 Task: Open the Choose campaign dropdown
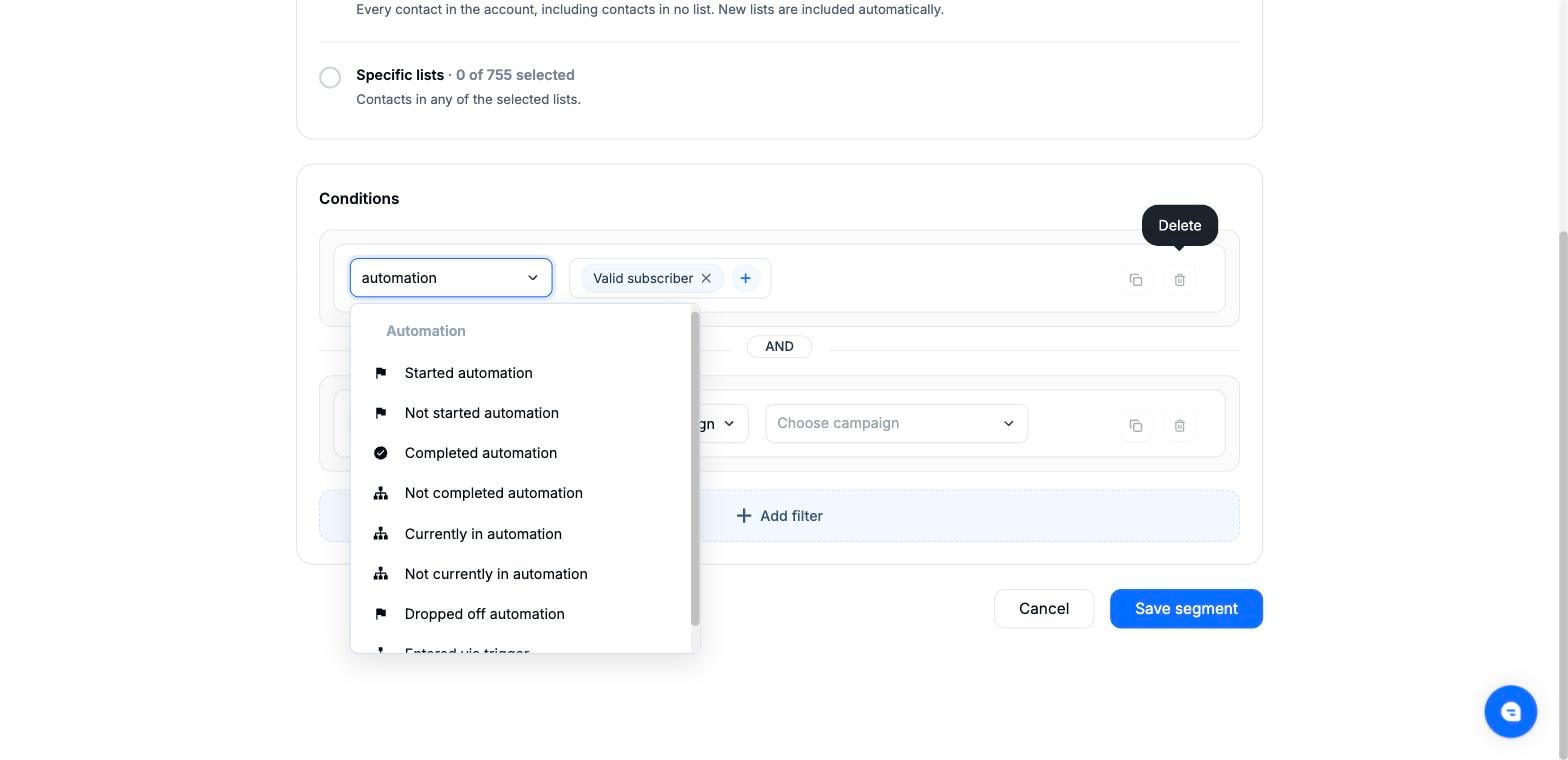coord(896,423)
